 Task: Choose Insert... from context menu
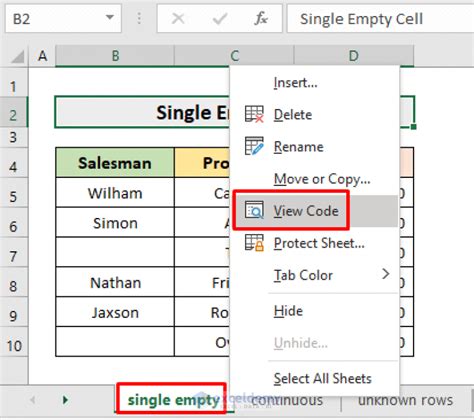tap(315, 82)
